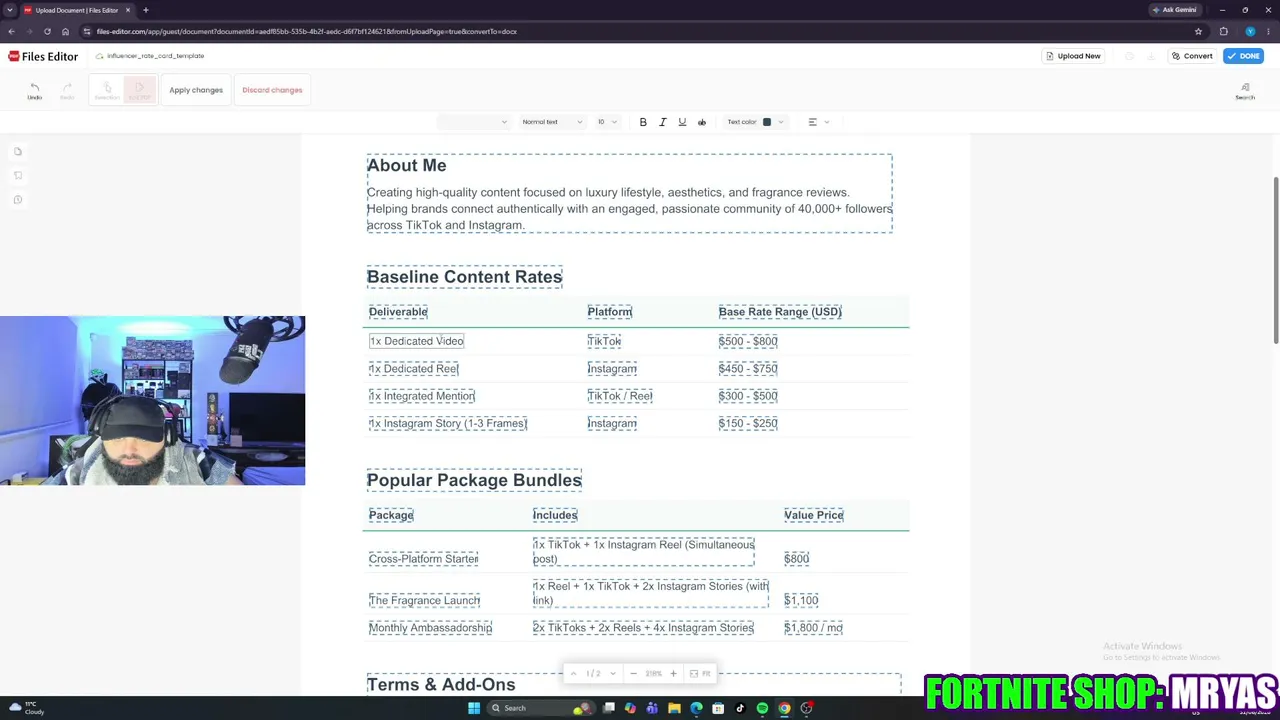Click the Popular Package Bundles heading
1280x720 pixels.
pyautogui.click(x=474, y=480)
